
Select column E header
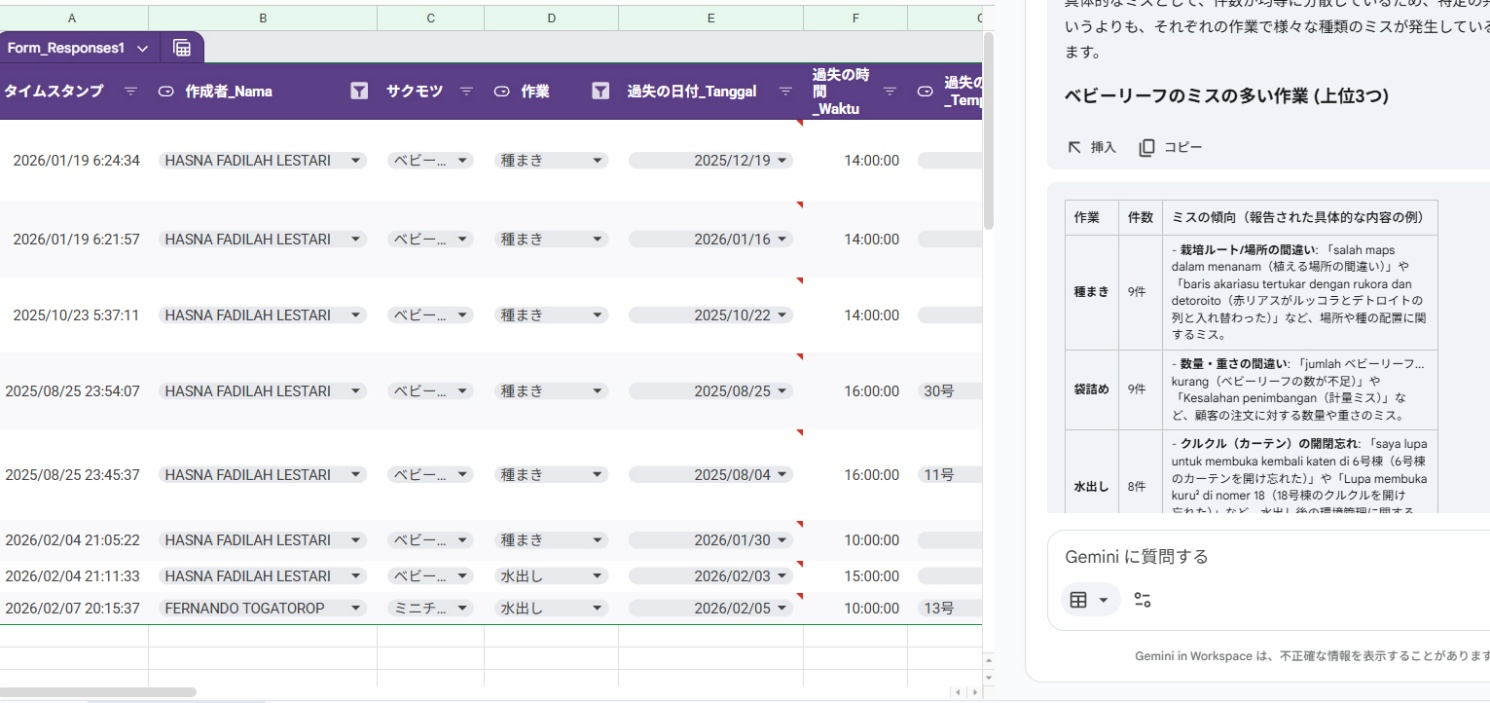[710, 18]
